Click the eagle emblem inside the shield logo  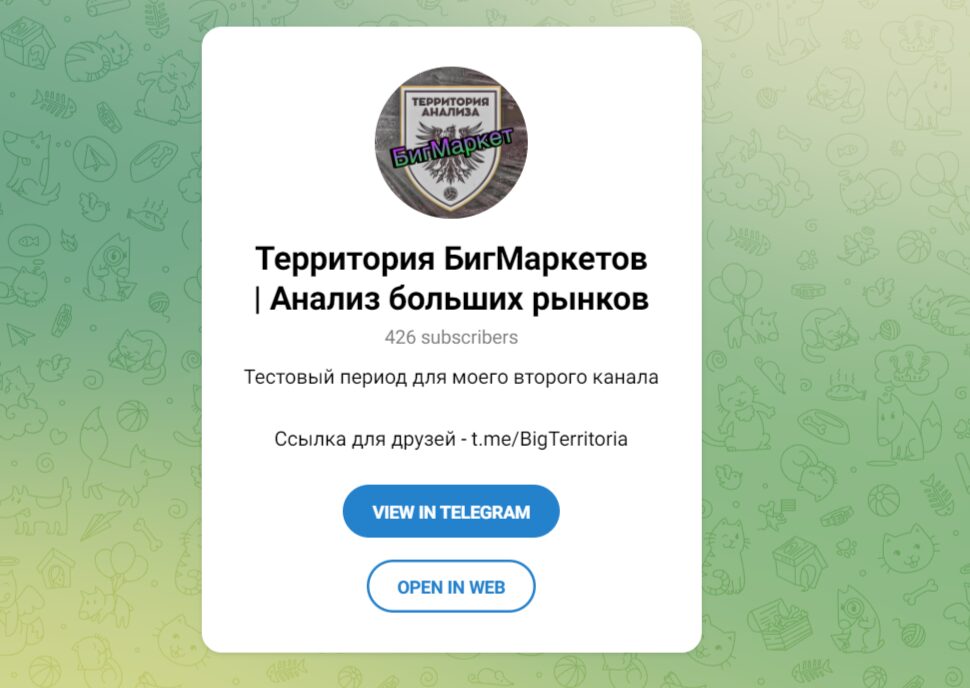click(x=450, y=153)
